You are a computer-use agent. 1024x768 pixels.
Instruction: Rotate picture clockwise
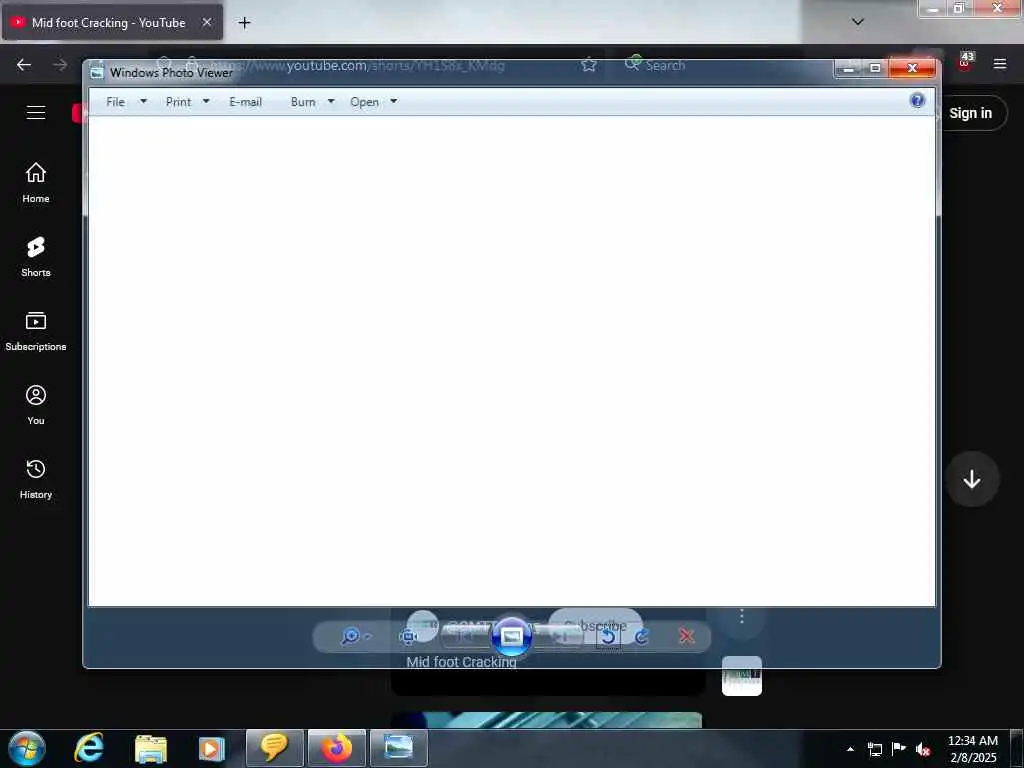pos(642,636)
